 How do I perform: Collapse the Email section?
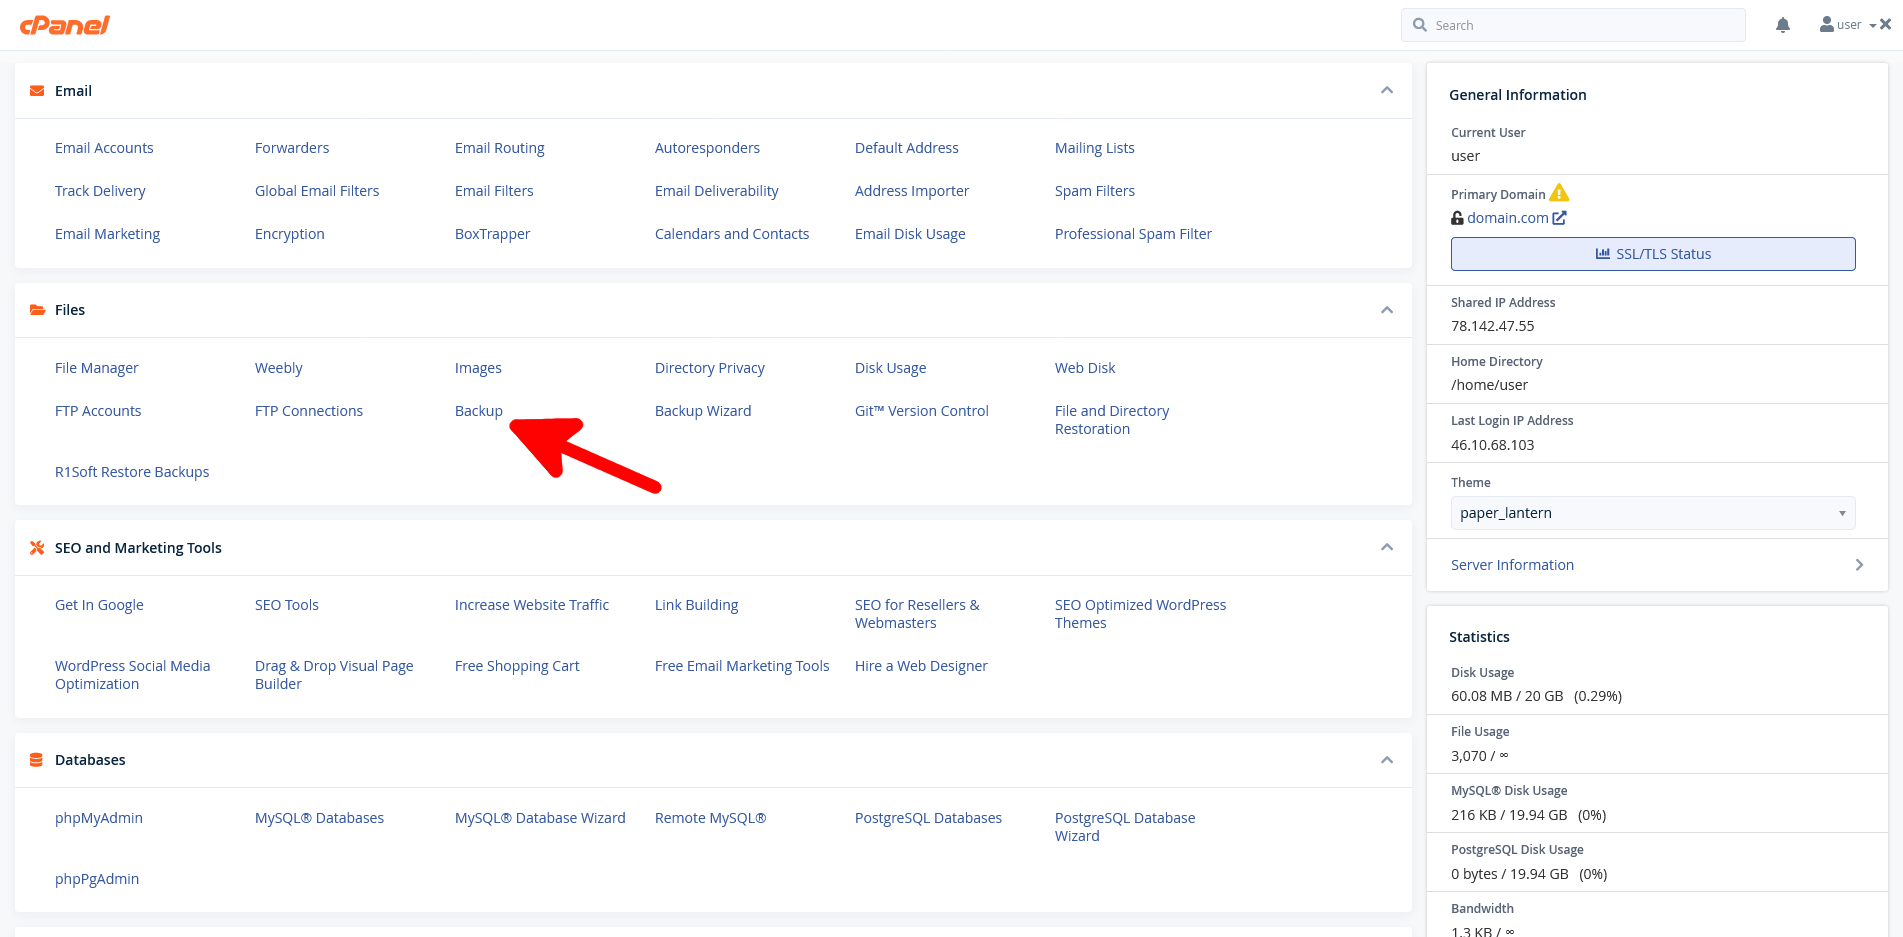(1387, 90)
